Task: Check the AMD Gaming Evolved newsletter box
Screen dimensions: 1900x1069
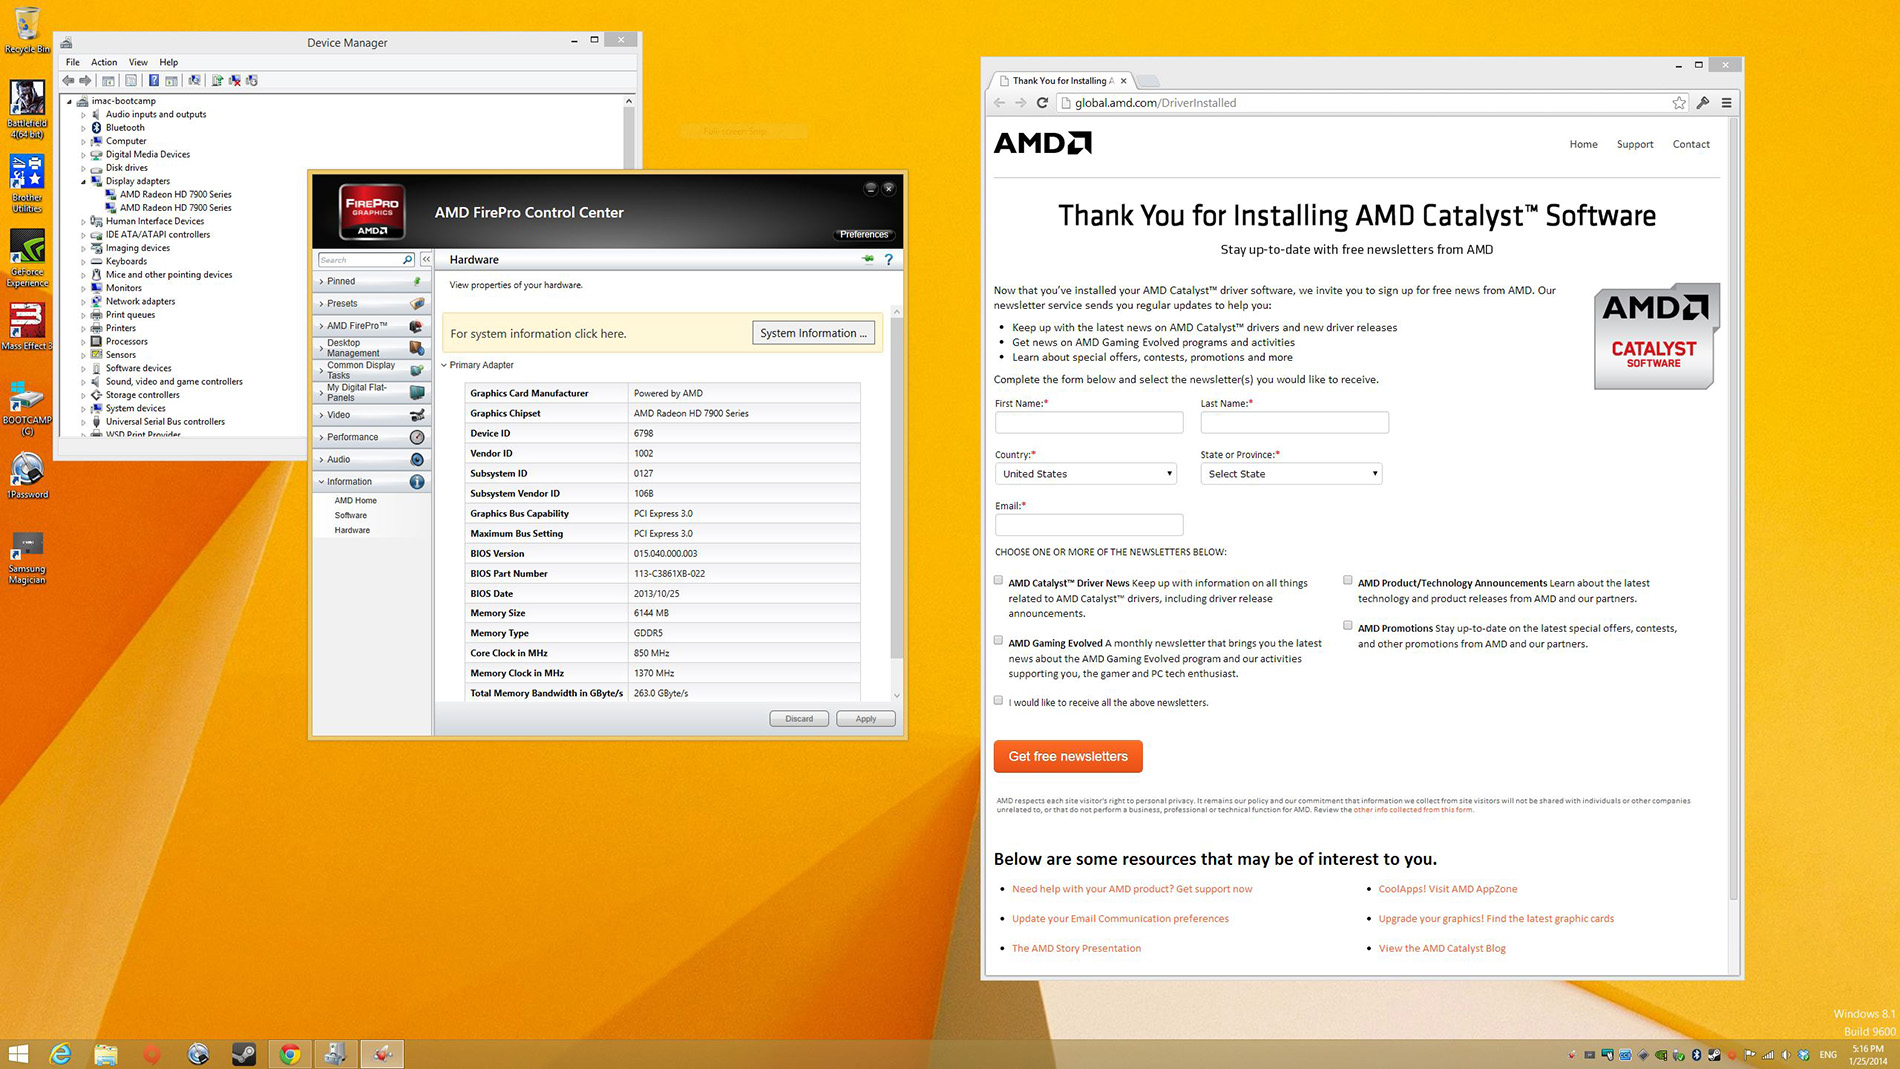Action: click(x=998, y=640)
